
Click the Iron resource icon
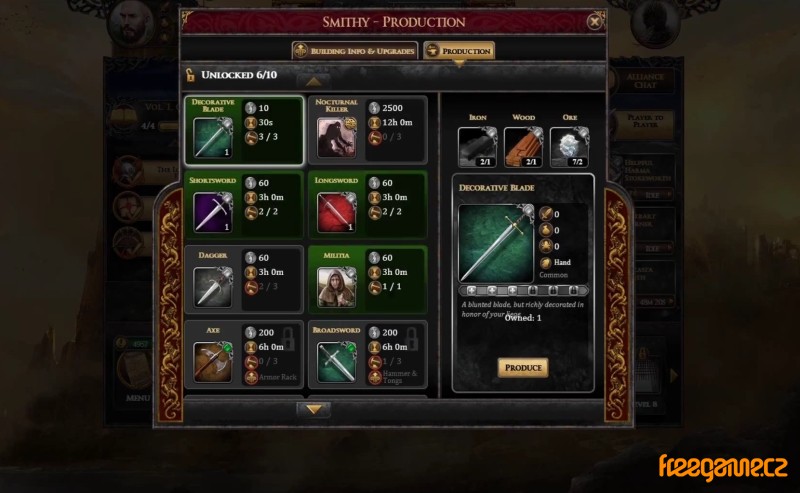coord(478,147)
